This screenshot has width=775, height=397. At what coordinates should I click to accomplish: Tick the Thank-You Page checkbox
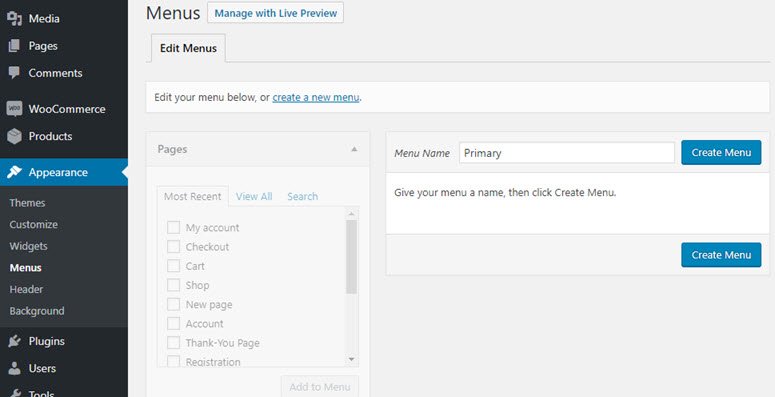173,343
